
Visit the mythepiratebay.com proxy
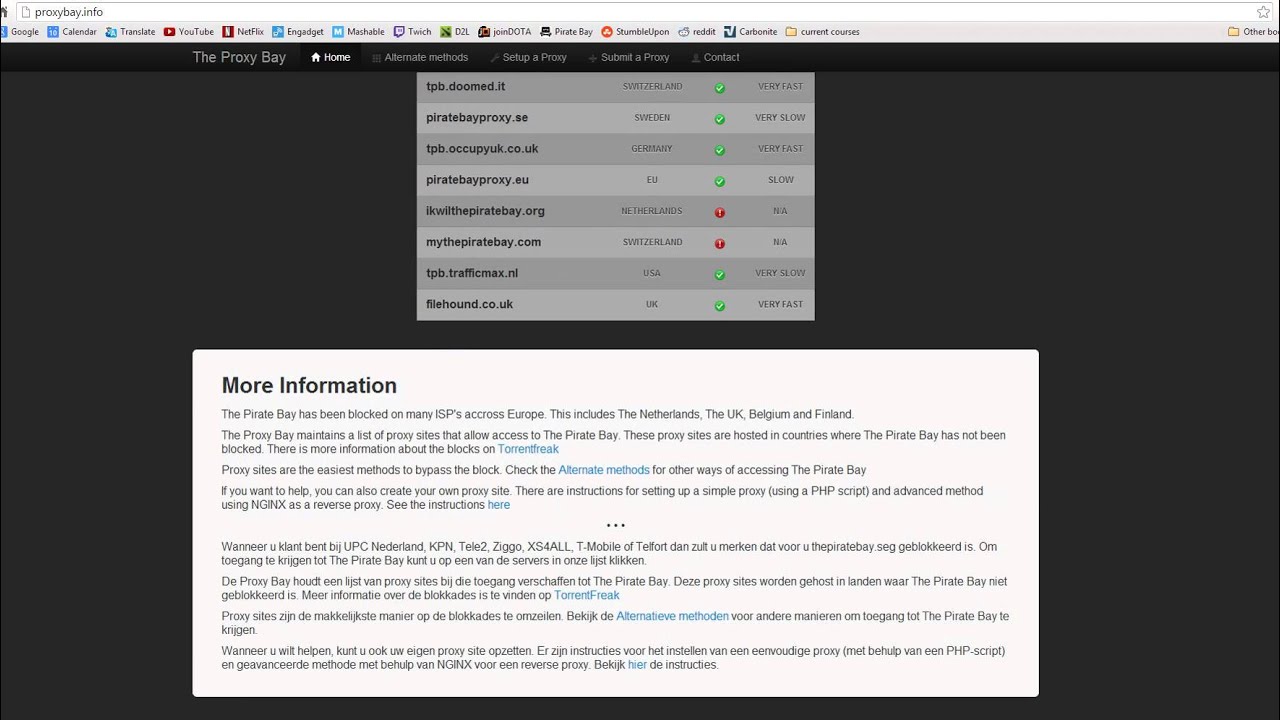point(483,241)
